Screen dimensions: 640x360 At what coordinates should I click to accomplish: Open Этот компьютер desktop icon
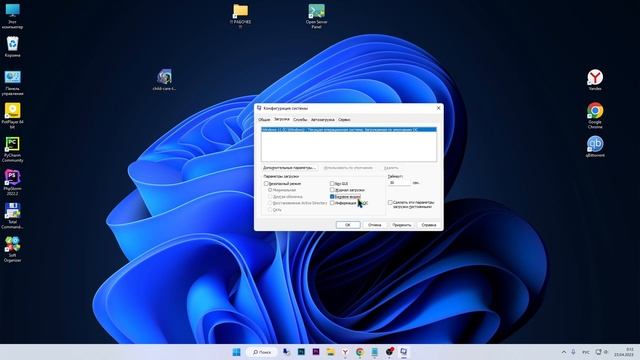pos(12,16)
